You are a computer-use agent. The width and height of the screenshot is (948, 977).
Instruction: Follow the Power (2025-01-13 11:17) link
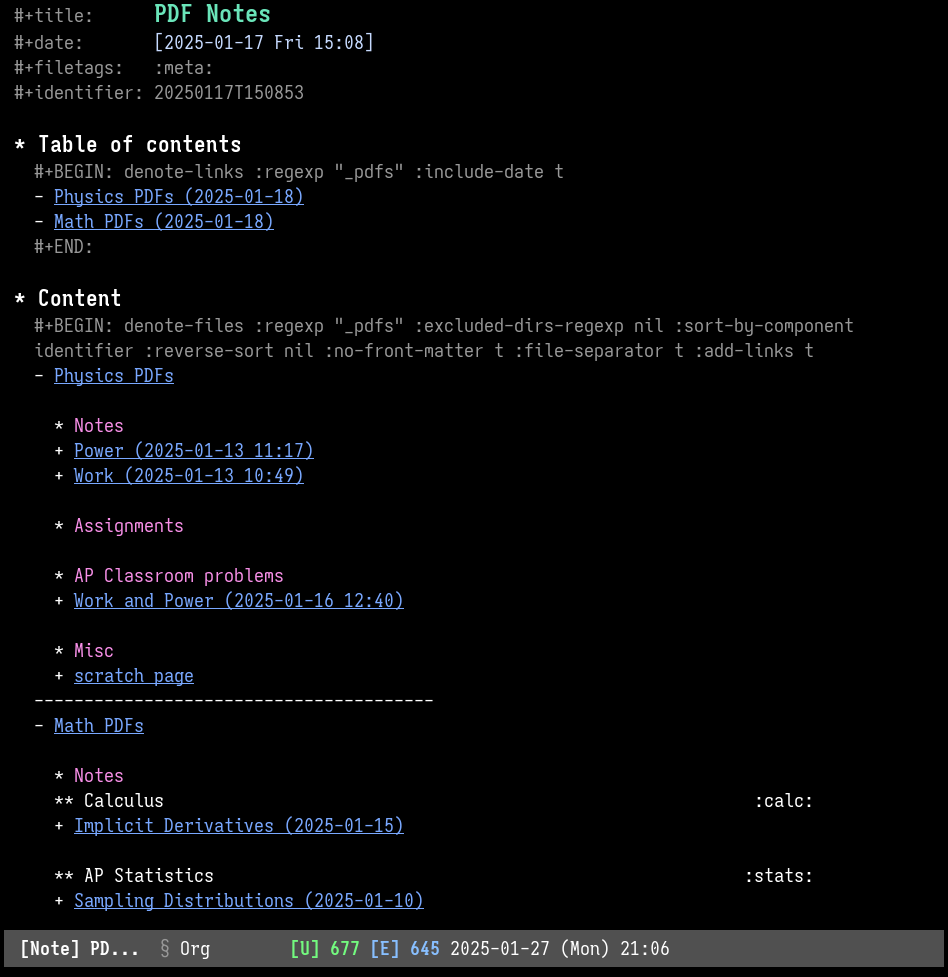click(194, 450)
